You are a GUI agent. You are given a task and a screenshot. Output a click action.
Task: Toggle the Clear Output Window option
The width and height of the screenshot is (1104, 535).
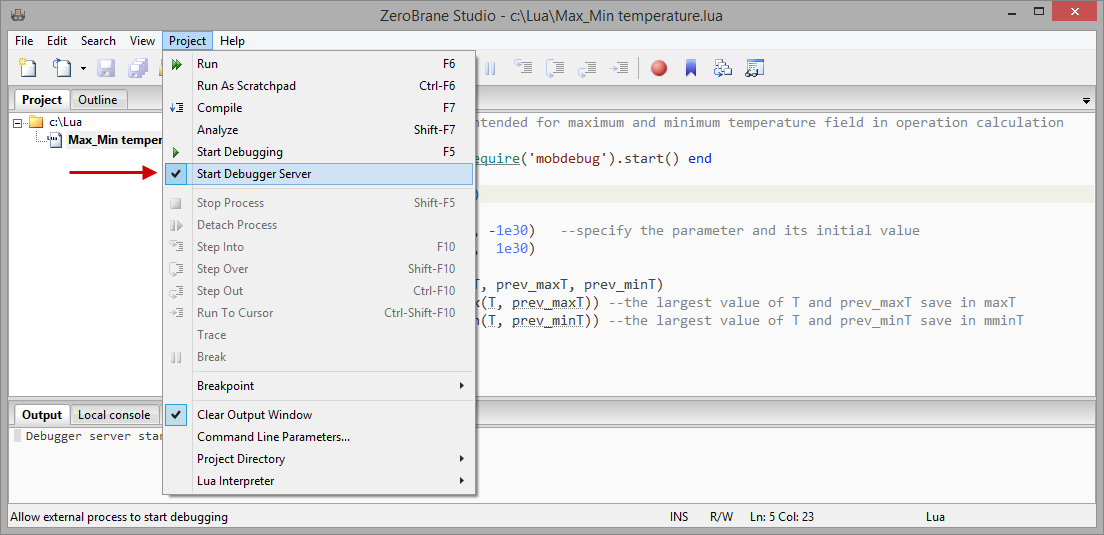pos(254,415)
